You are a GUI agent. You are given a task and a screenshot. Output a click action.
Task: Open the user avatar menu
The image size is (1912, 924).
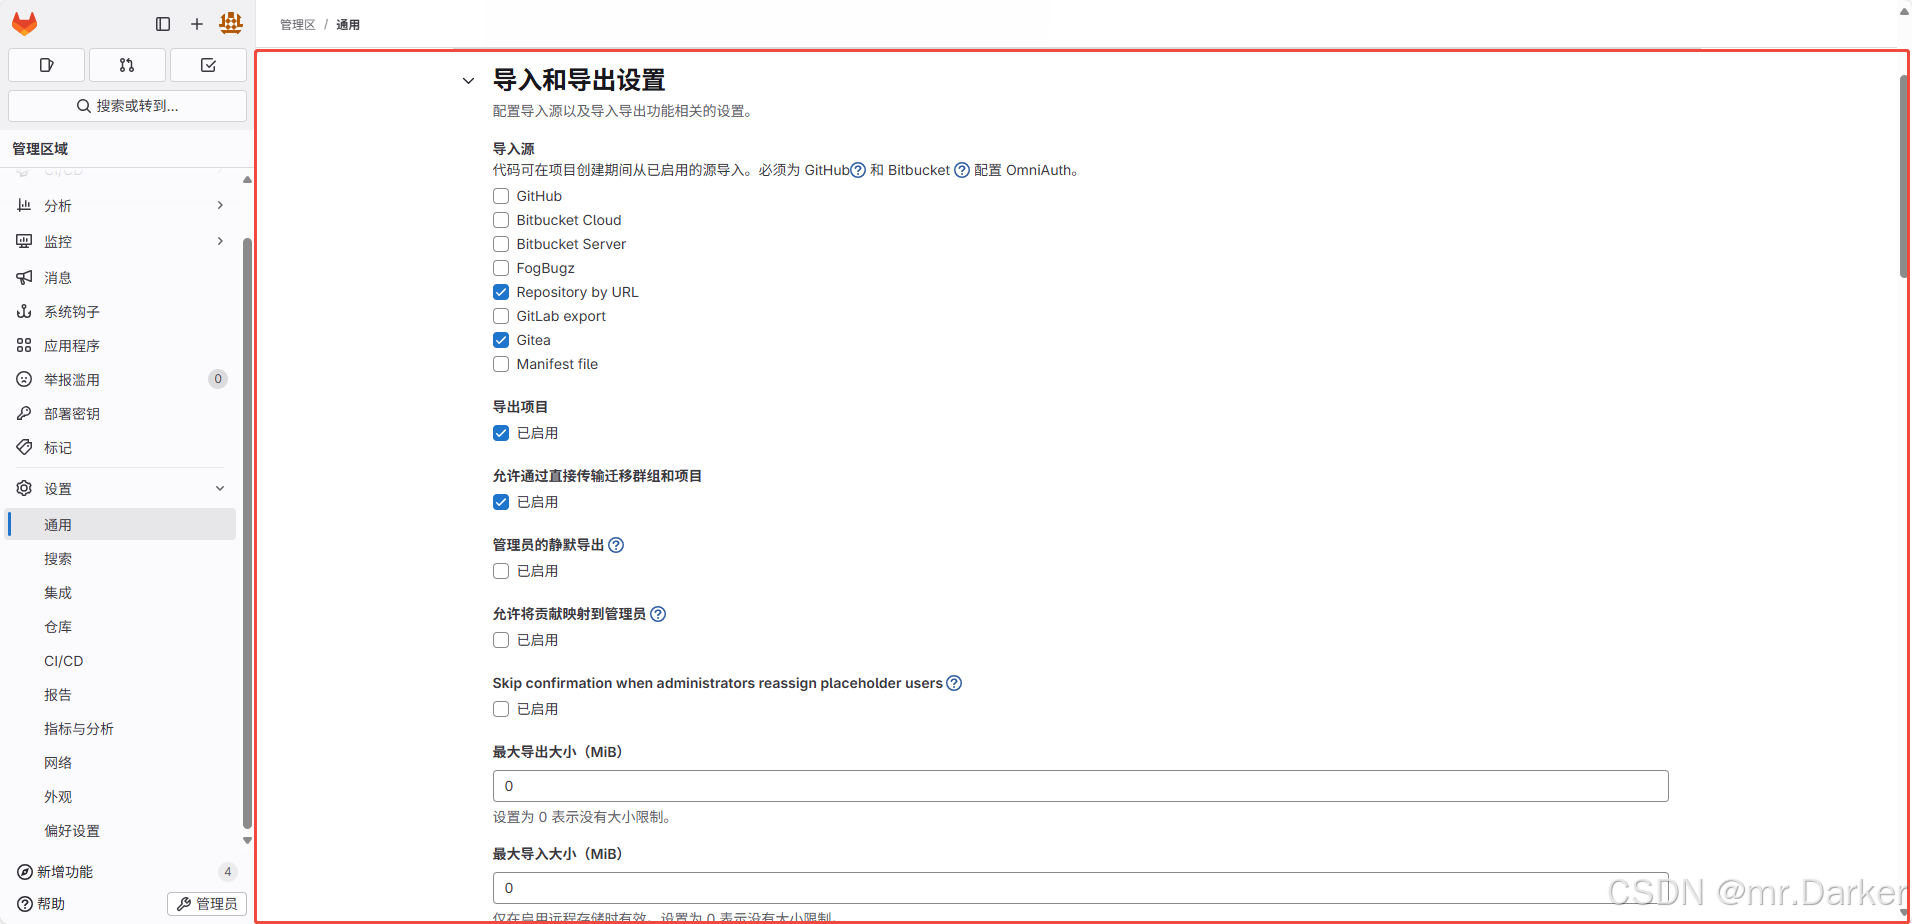(231, 23)
